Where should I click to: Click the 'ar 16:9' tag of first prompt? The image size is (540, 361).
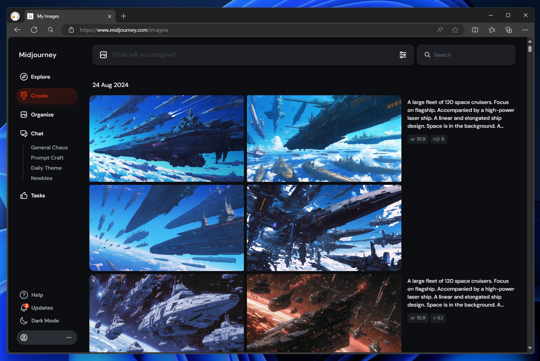point(418,139)
